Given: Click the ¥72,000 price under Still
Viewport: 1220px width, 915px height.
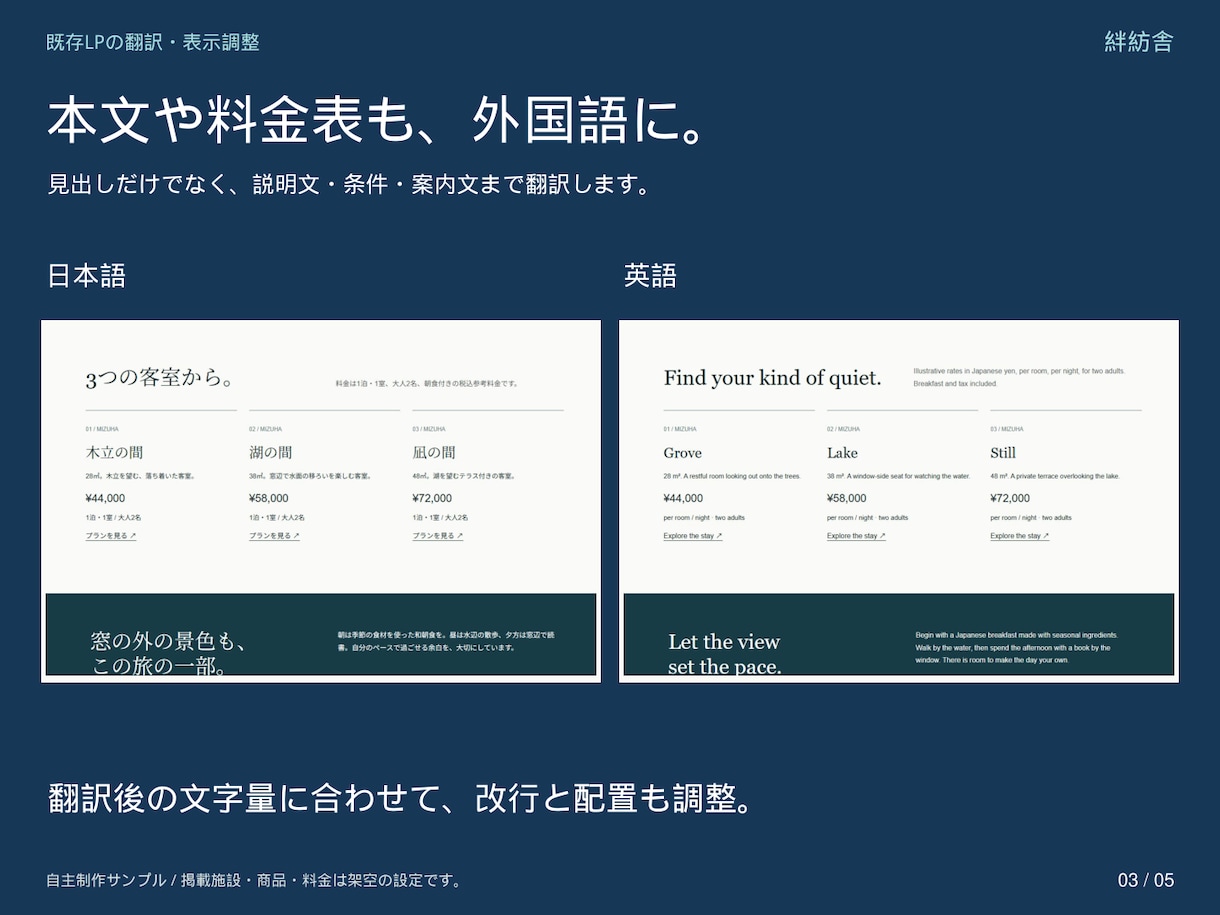Looking at the screenshot, I should (1010, 498).
